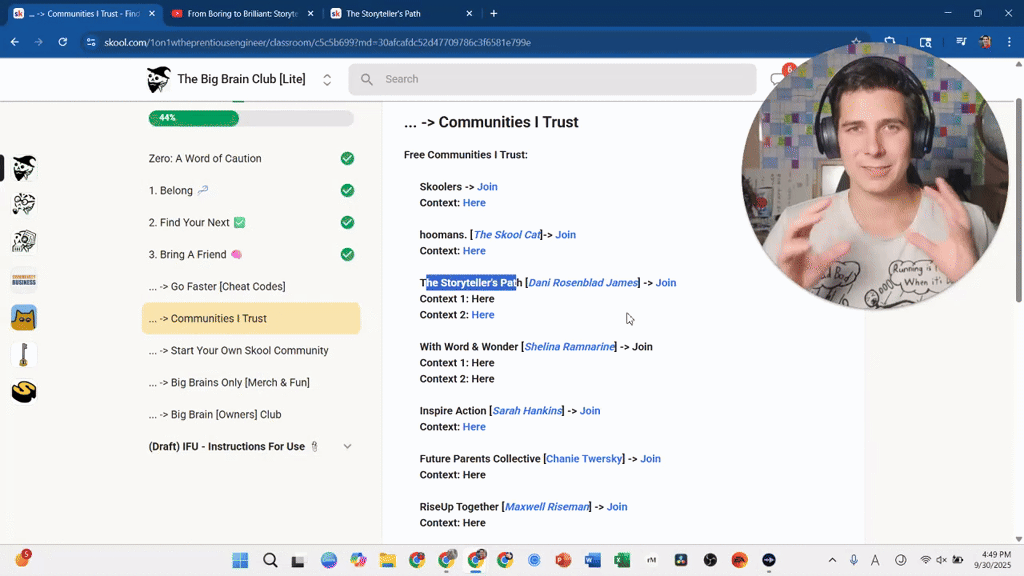Click the 44% progress bar
1024x576 pixels.
pos(251,118)
